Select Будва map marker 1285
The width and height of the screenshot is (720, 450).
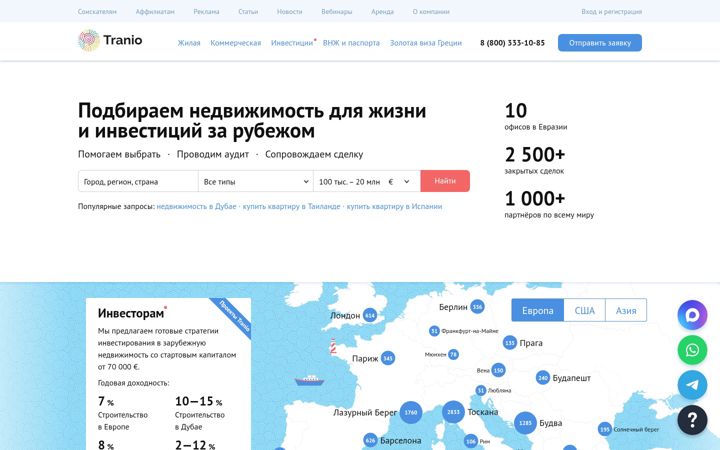[x=525, y=423]
